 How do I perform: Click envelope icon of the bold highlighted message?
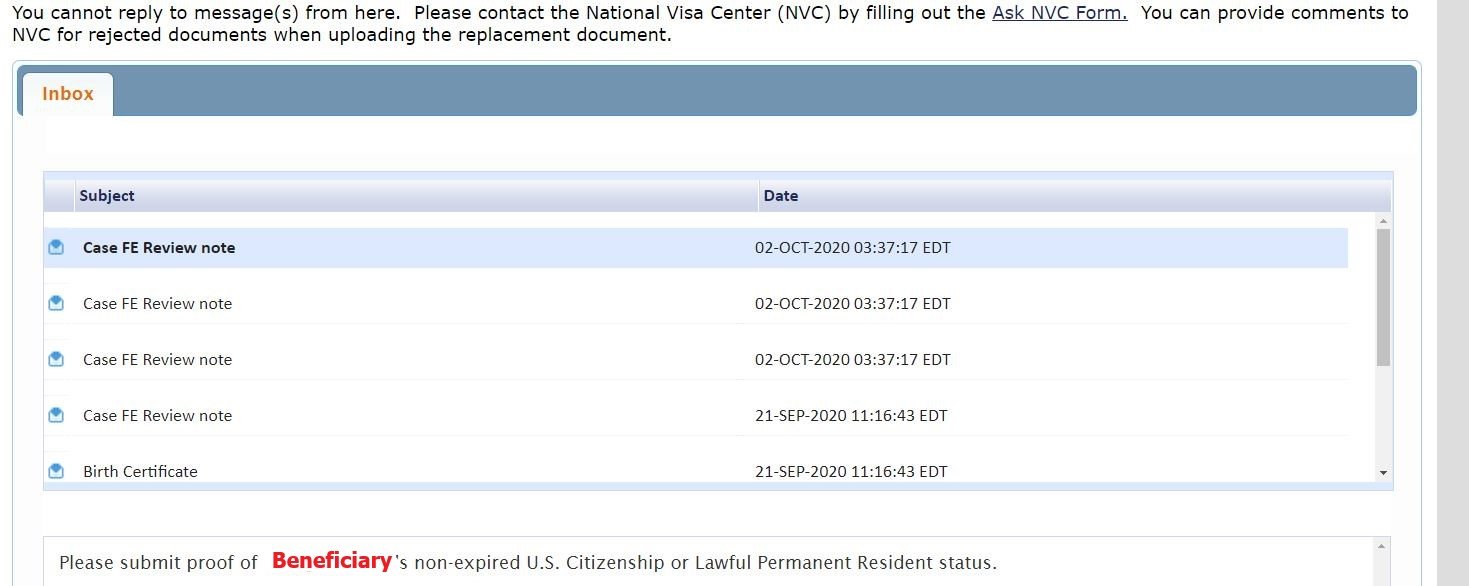click(x=56, y=247)
